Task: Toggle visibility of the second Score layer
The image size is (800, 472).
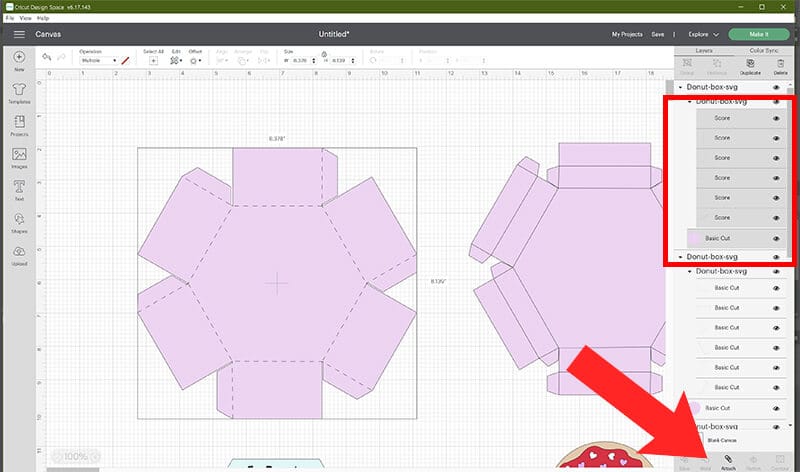Action: [776, 138]
